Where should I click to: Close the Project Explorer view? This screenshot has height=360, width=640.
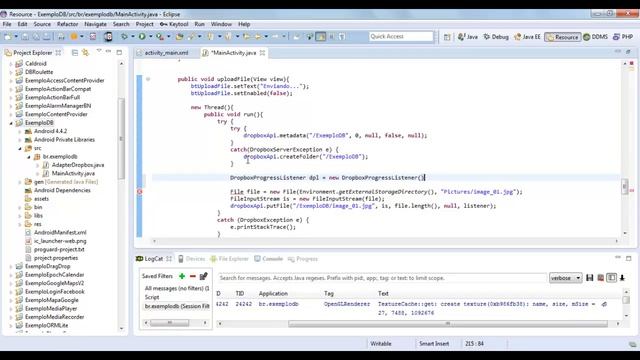coord(58,53)
